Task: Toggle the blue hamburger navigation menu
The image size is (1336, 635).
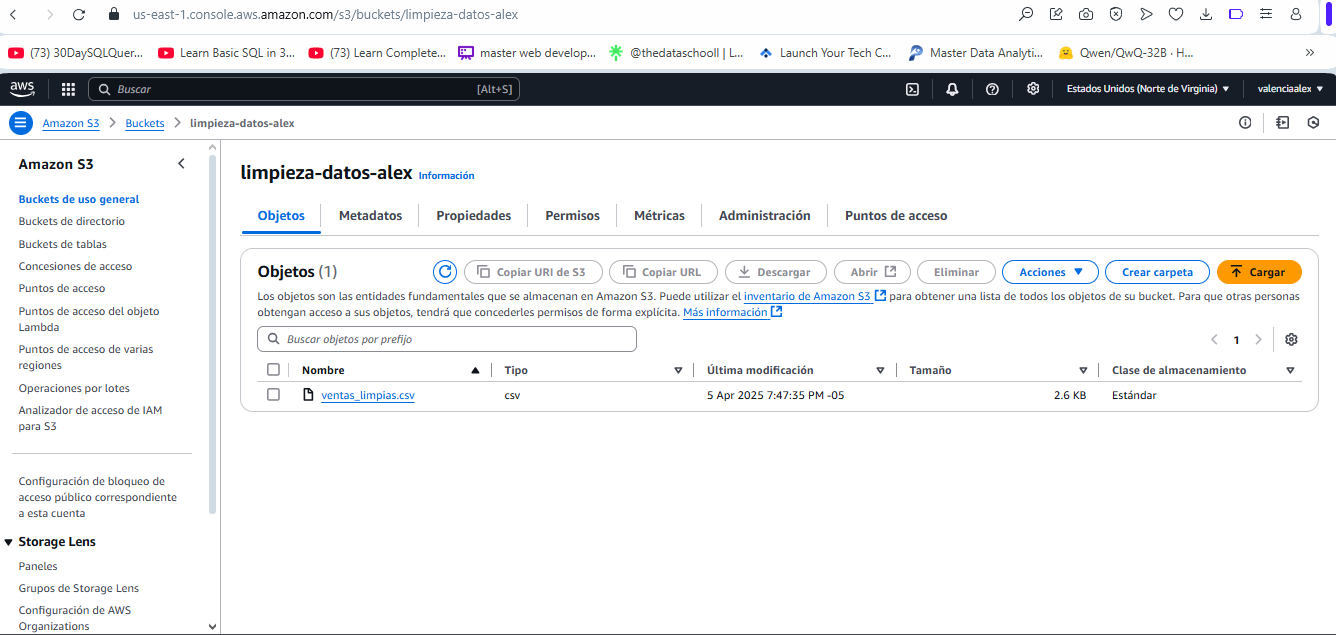Action: tap(21, 123)
